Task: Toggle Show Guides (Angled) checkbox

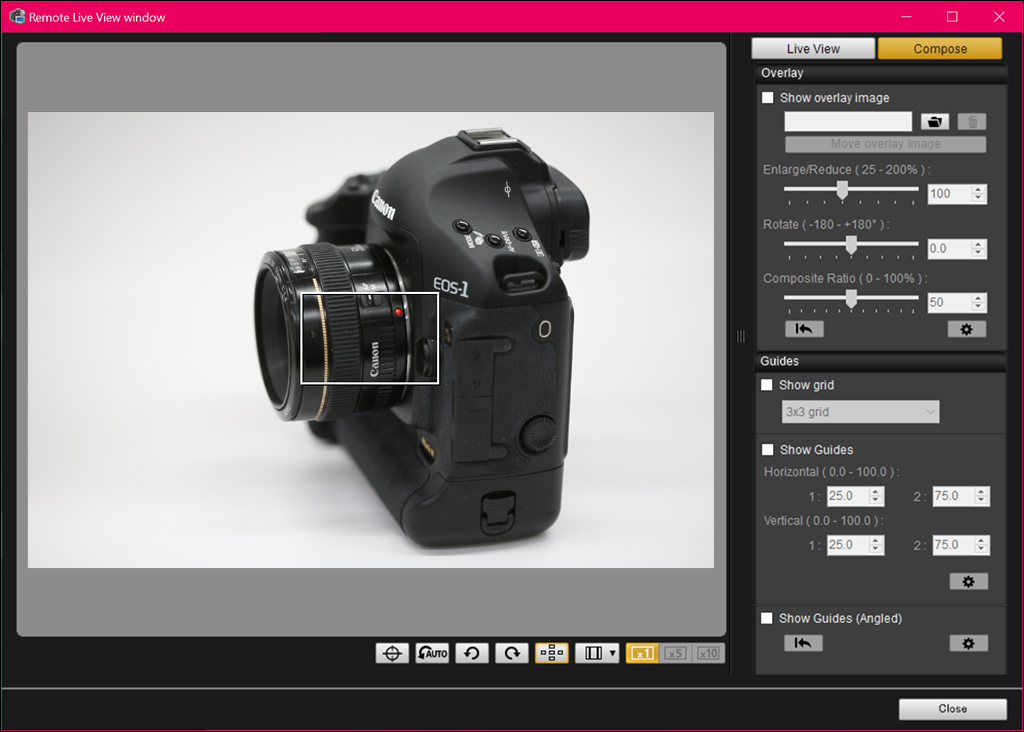Action: click(767, 618)
